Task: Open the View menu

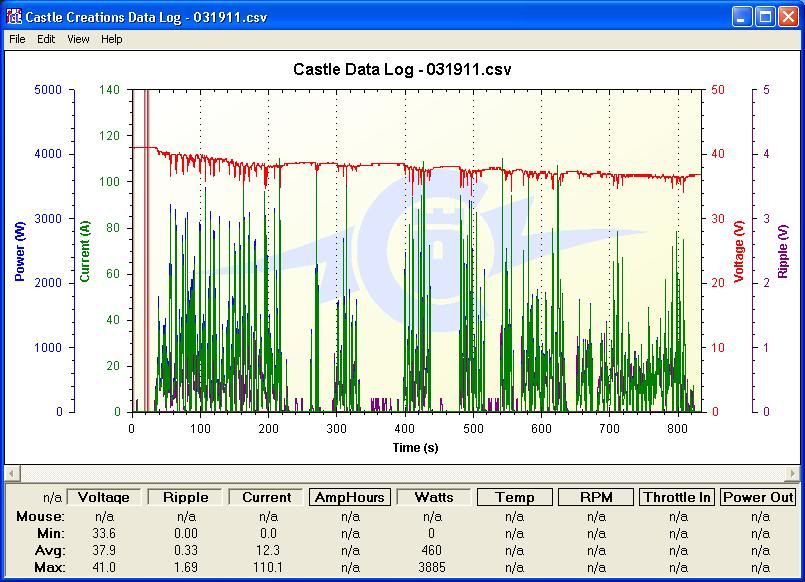Action: (x=78, y=39)
